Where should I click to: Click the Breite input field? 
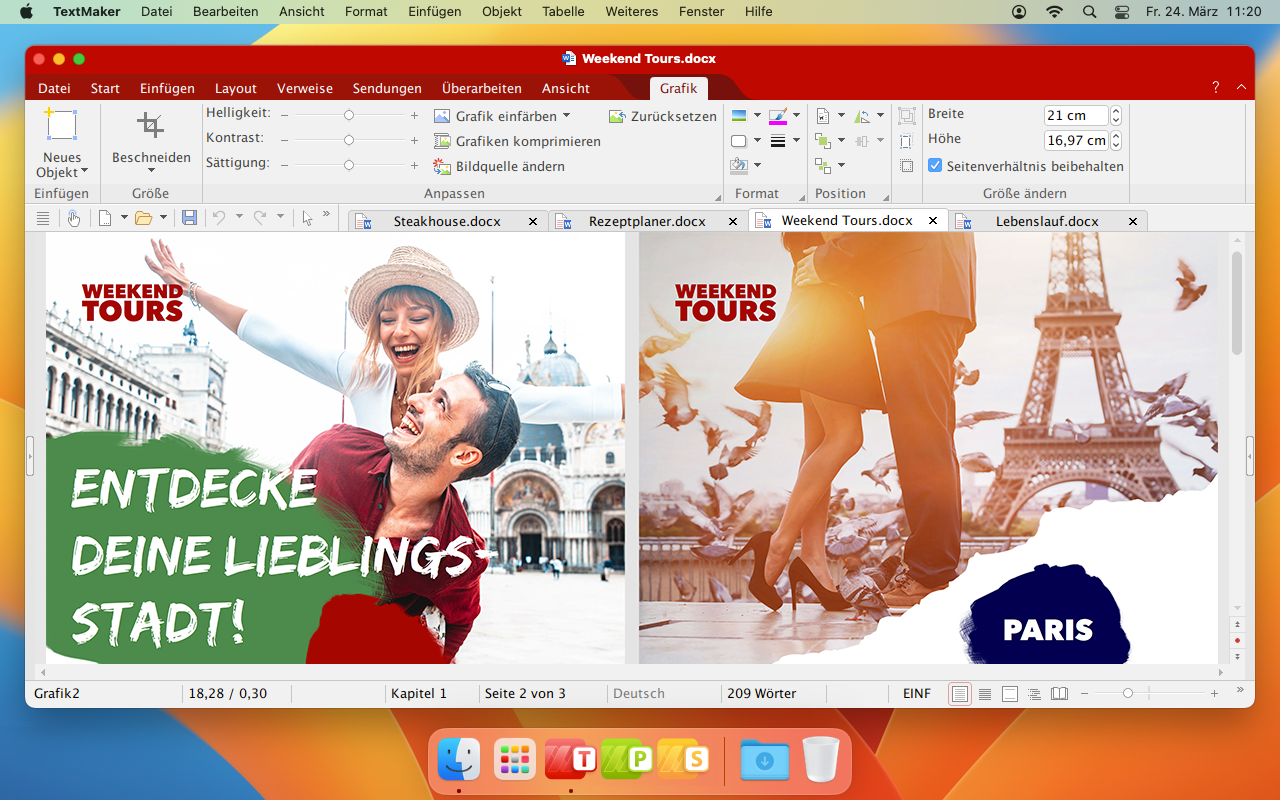tap(1076, 115)
